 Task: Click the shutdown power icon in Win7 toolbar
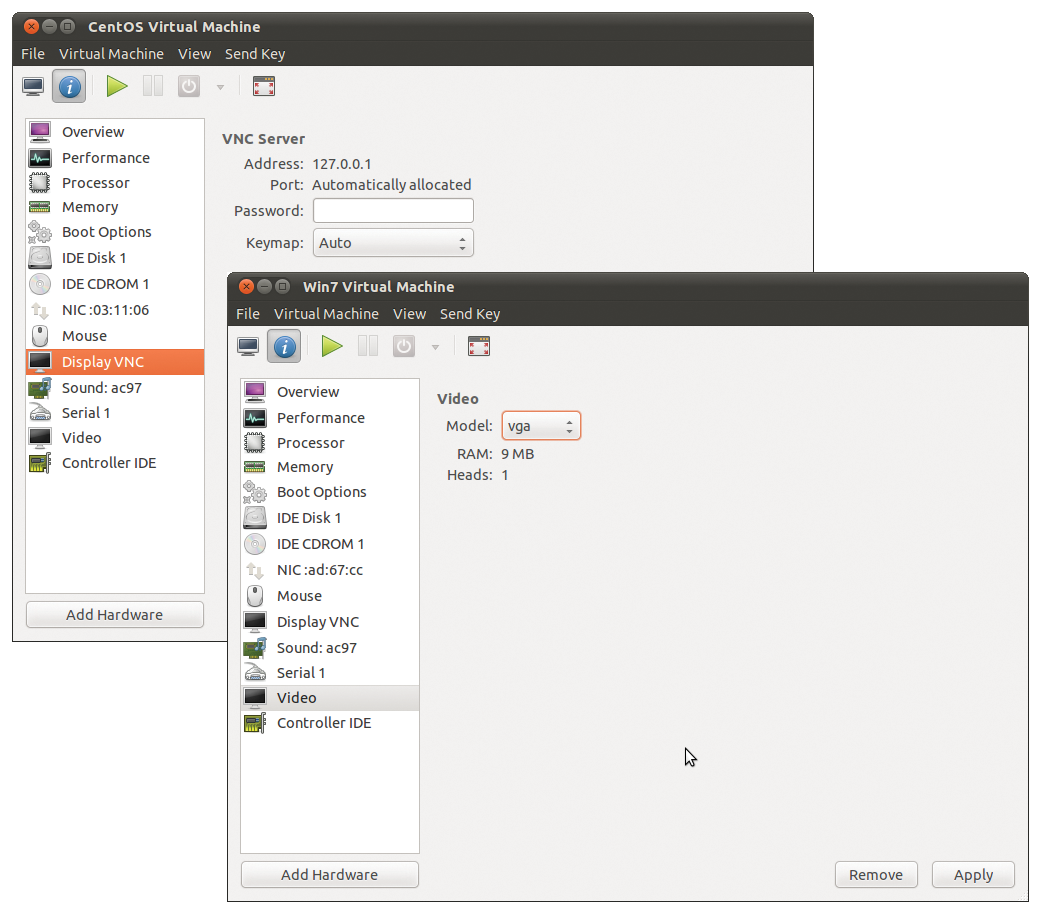pyautogui.click(x=404, y=346)
